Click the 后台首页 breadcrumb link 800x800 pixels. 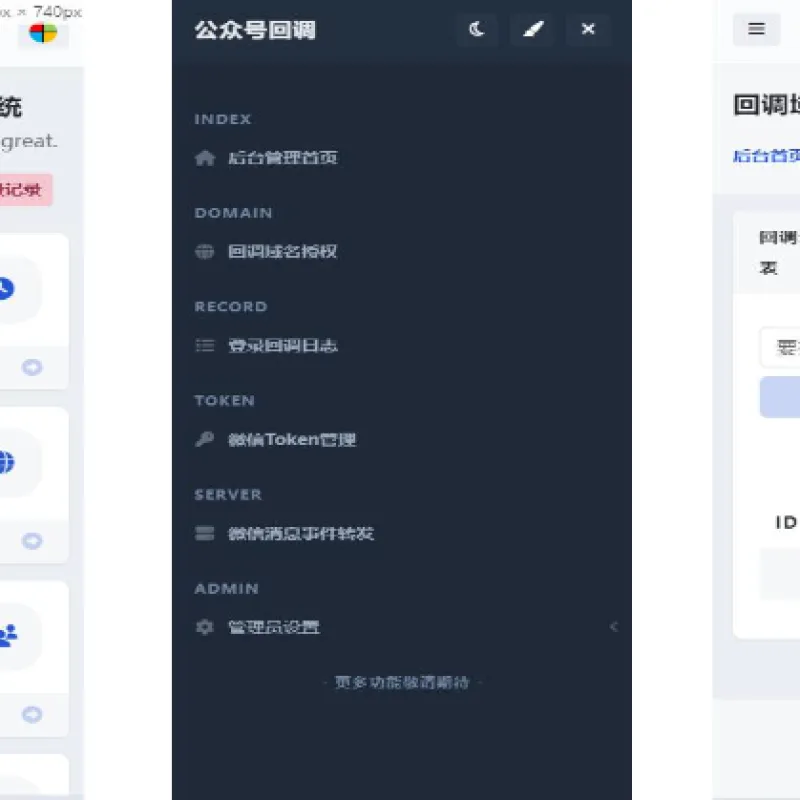766,156
